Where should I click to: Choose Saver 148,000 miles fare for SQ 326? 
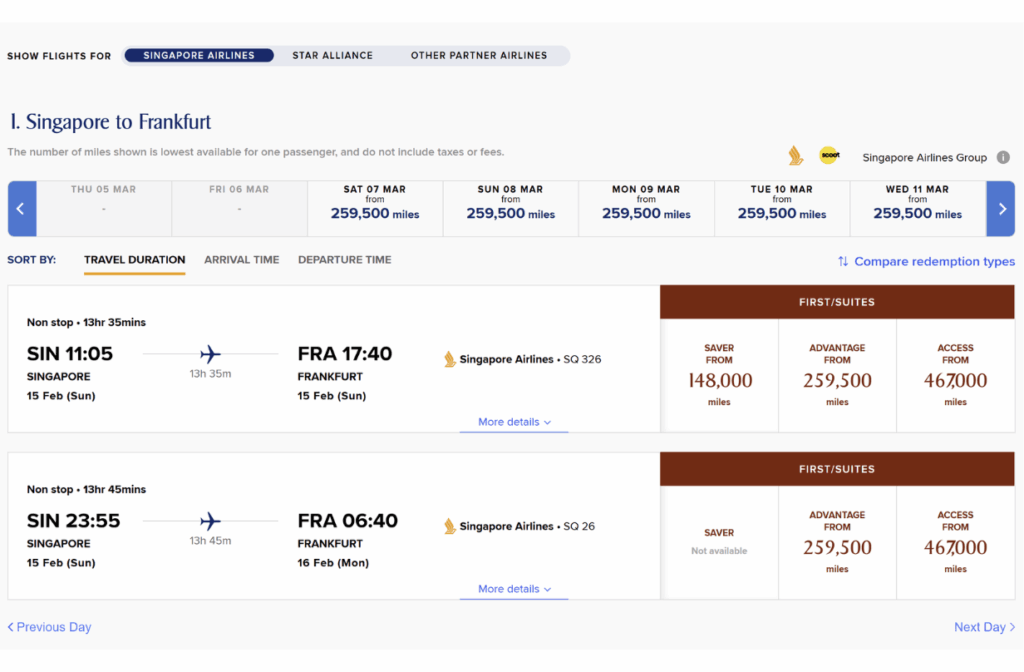click(719, 376)
